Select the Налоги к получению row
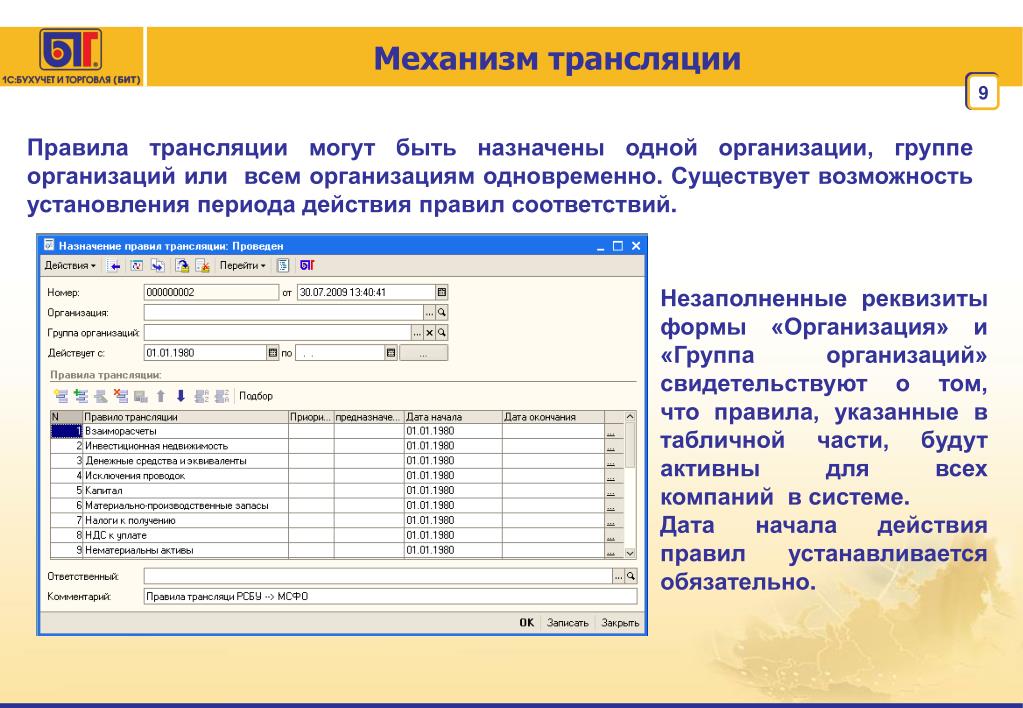Image resolution: width=1023 pixels, height=708 pixels. pos(337,521)
